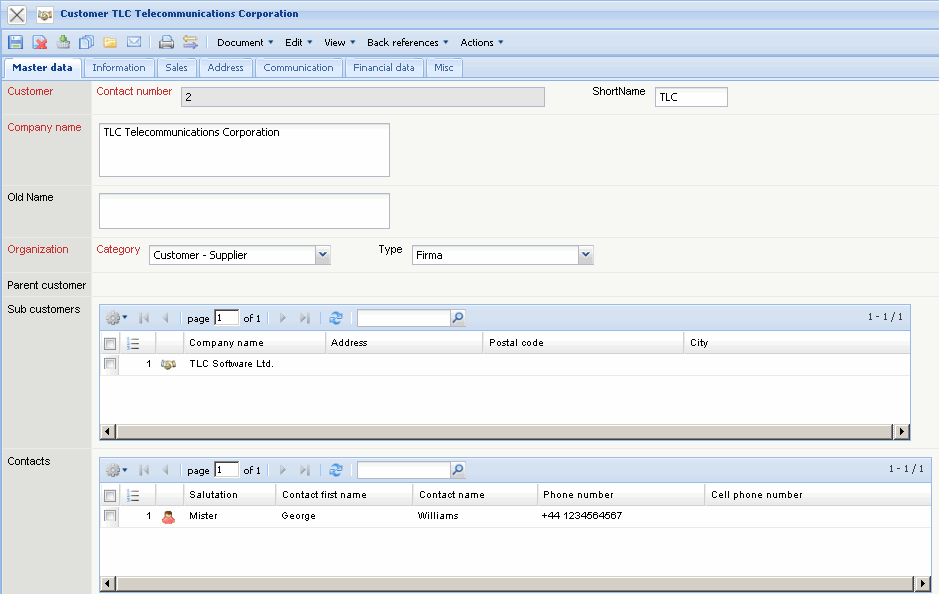Click the search magnifier in Contacts grid
Screen dimensions: 939x594
pyautogui.click(x=458, y=470)
